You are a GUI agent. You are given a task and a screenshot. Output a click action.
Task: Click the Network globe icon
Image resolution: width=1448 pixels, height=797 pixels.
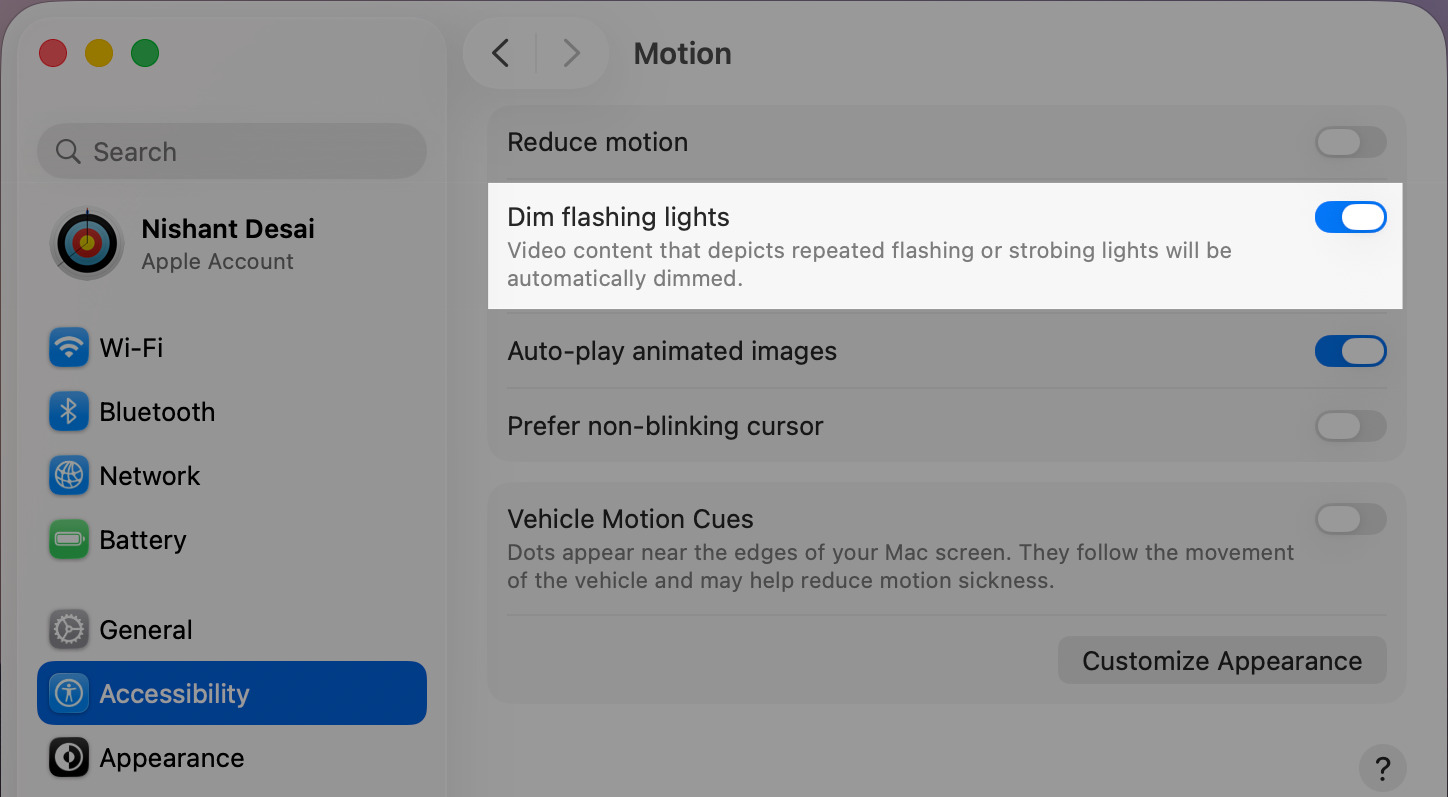point(68,475)
